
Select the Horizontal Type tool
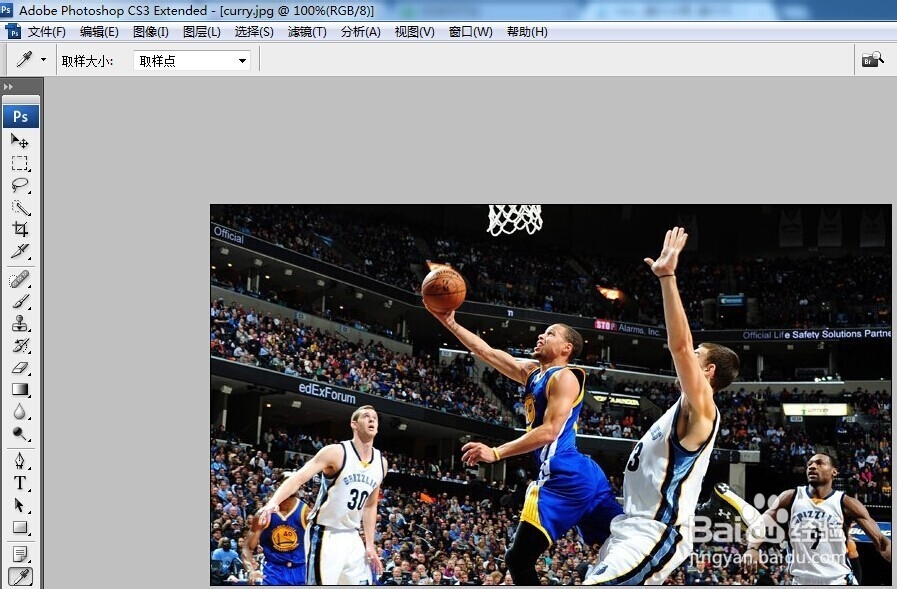pos(21,481)
